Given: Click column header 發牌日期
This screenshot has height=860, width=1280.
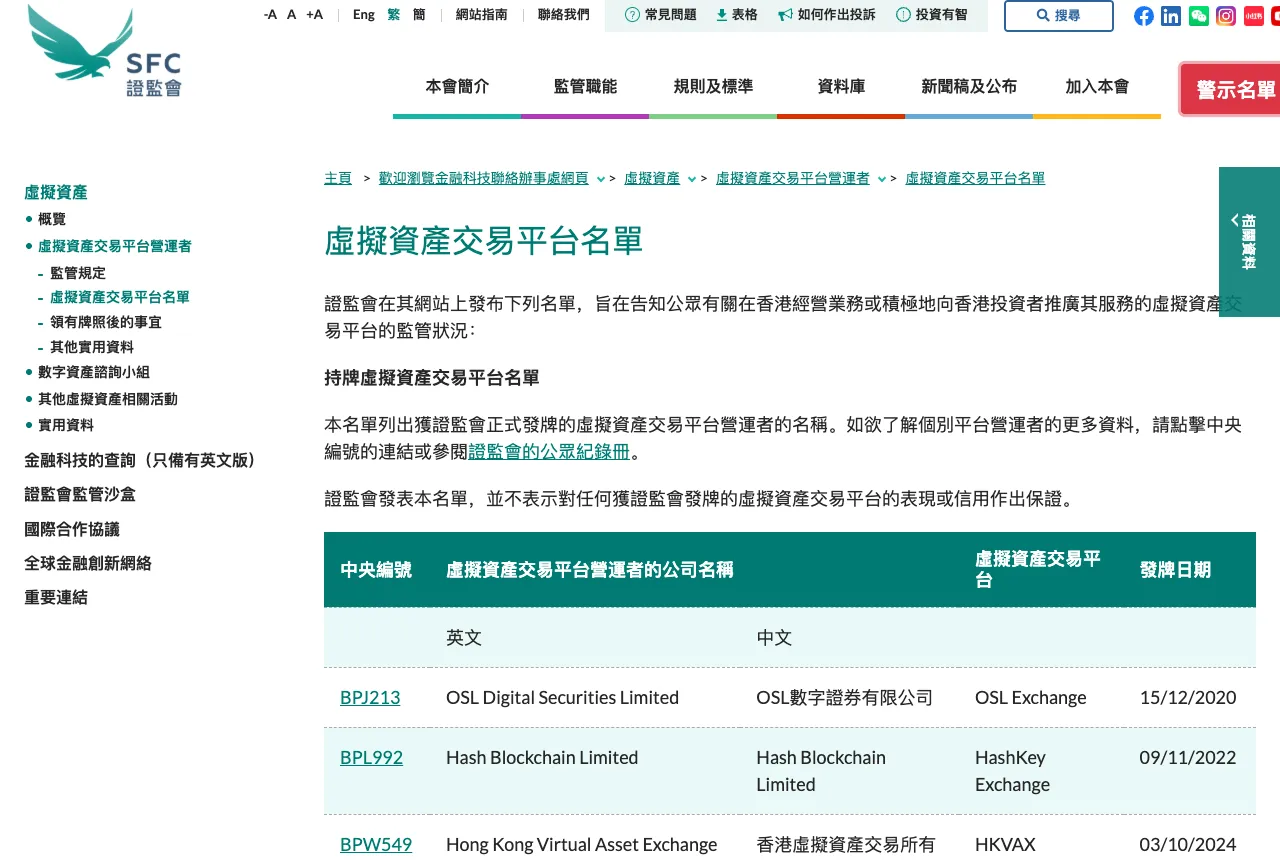Looking at the screenshot, I should pyautogui.click(x=1175, y=570).
